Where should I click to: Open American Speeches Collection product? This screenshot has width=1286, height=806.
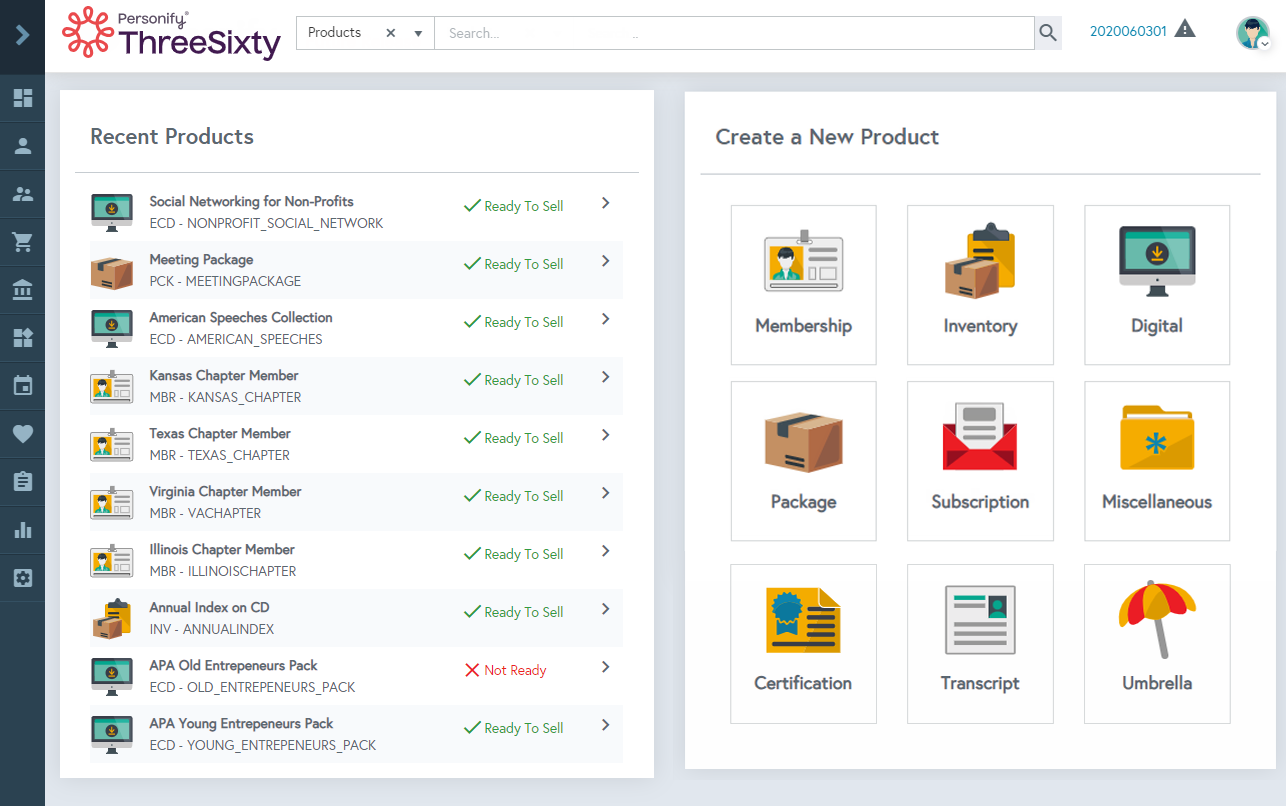pyautogui.click(x=241, y=317)
